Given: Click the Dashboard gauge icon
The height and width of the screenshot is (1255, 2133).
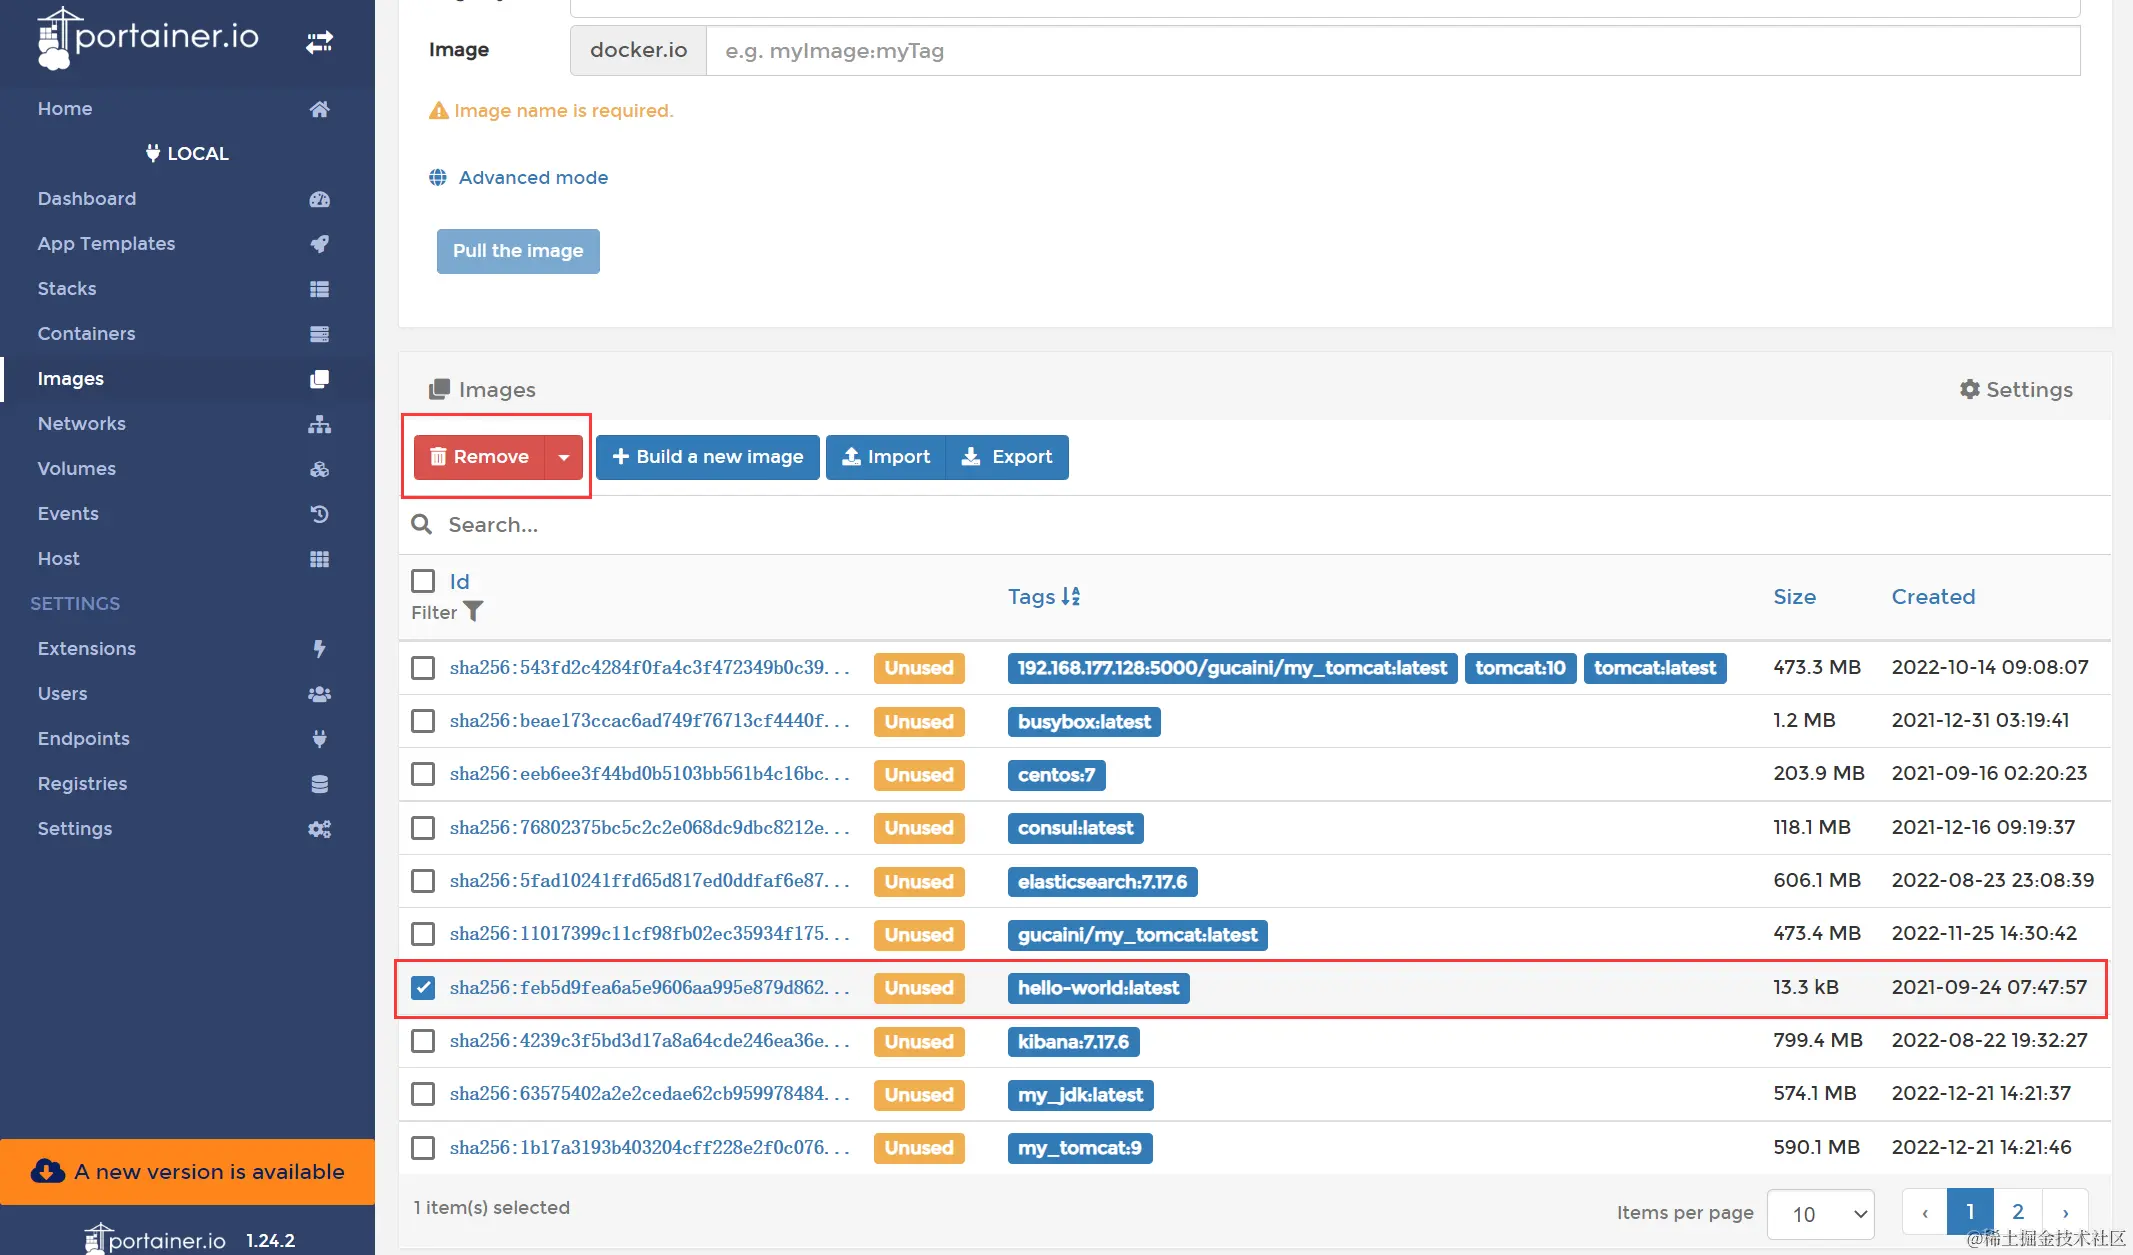Looking at the screenshot, I should click(x=319, y=199).
